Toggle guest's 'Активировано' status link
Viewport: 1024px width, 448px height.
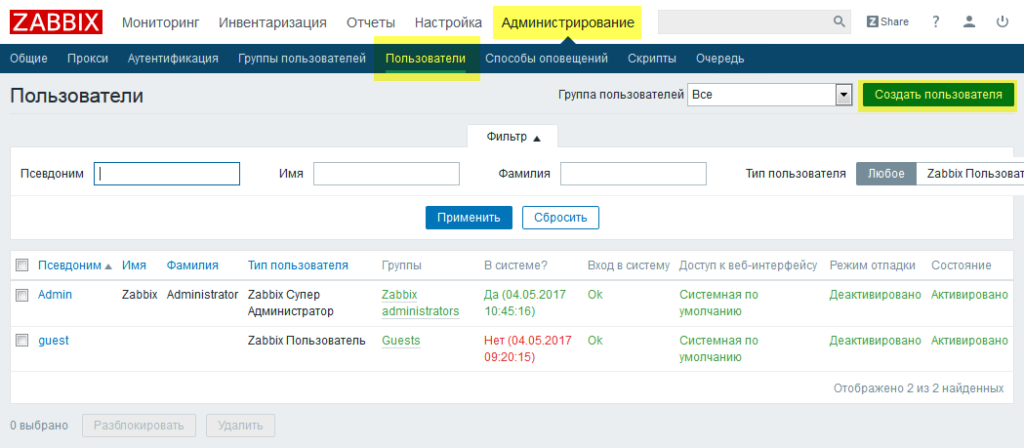click(x=970, y=340)
